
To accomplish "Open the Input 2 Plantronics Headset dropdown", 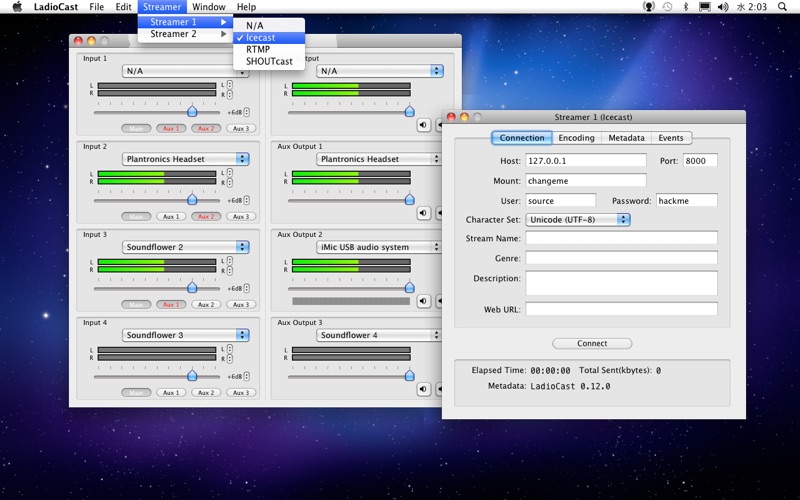I will pos(185,159).
